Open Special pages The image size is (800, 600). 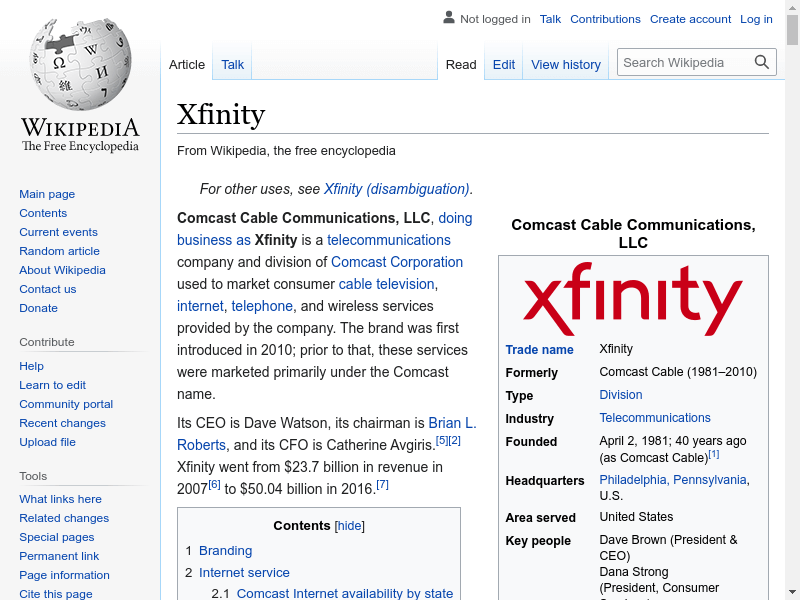pyautogui.click(x=57, y=537)
